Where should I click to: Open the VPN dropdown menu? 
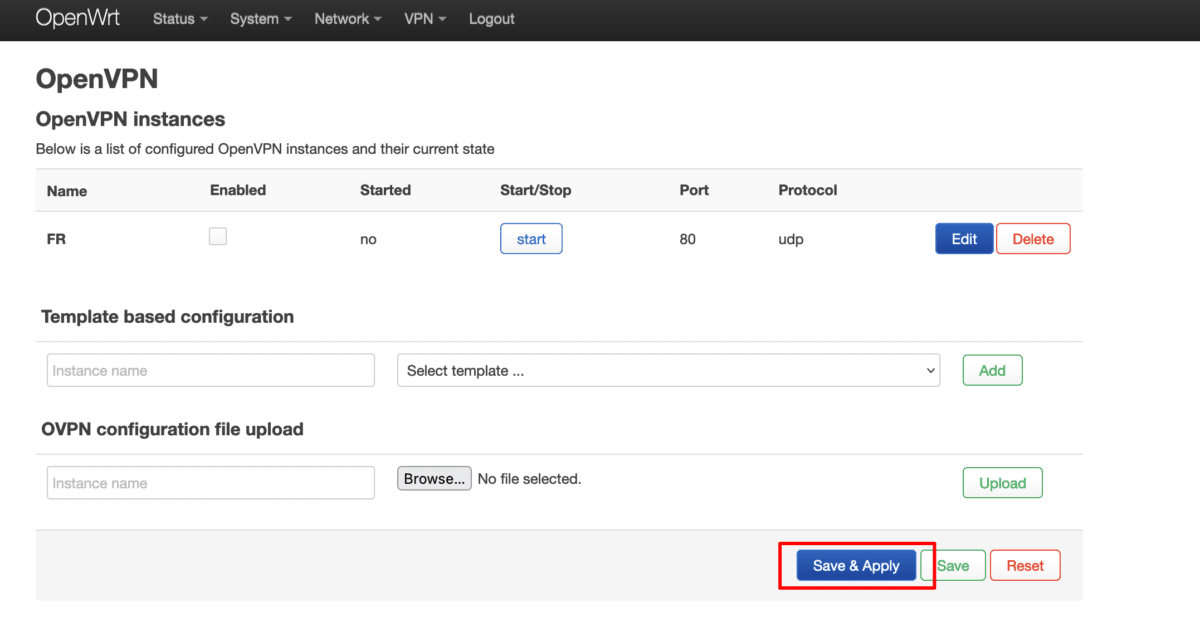(425, 19)
